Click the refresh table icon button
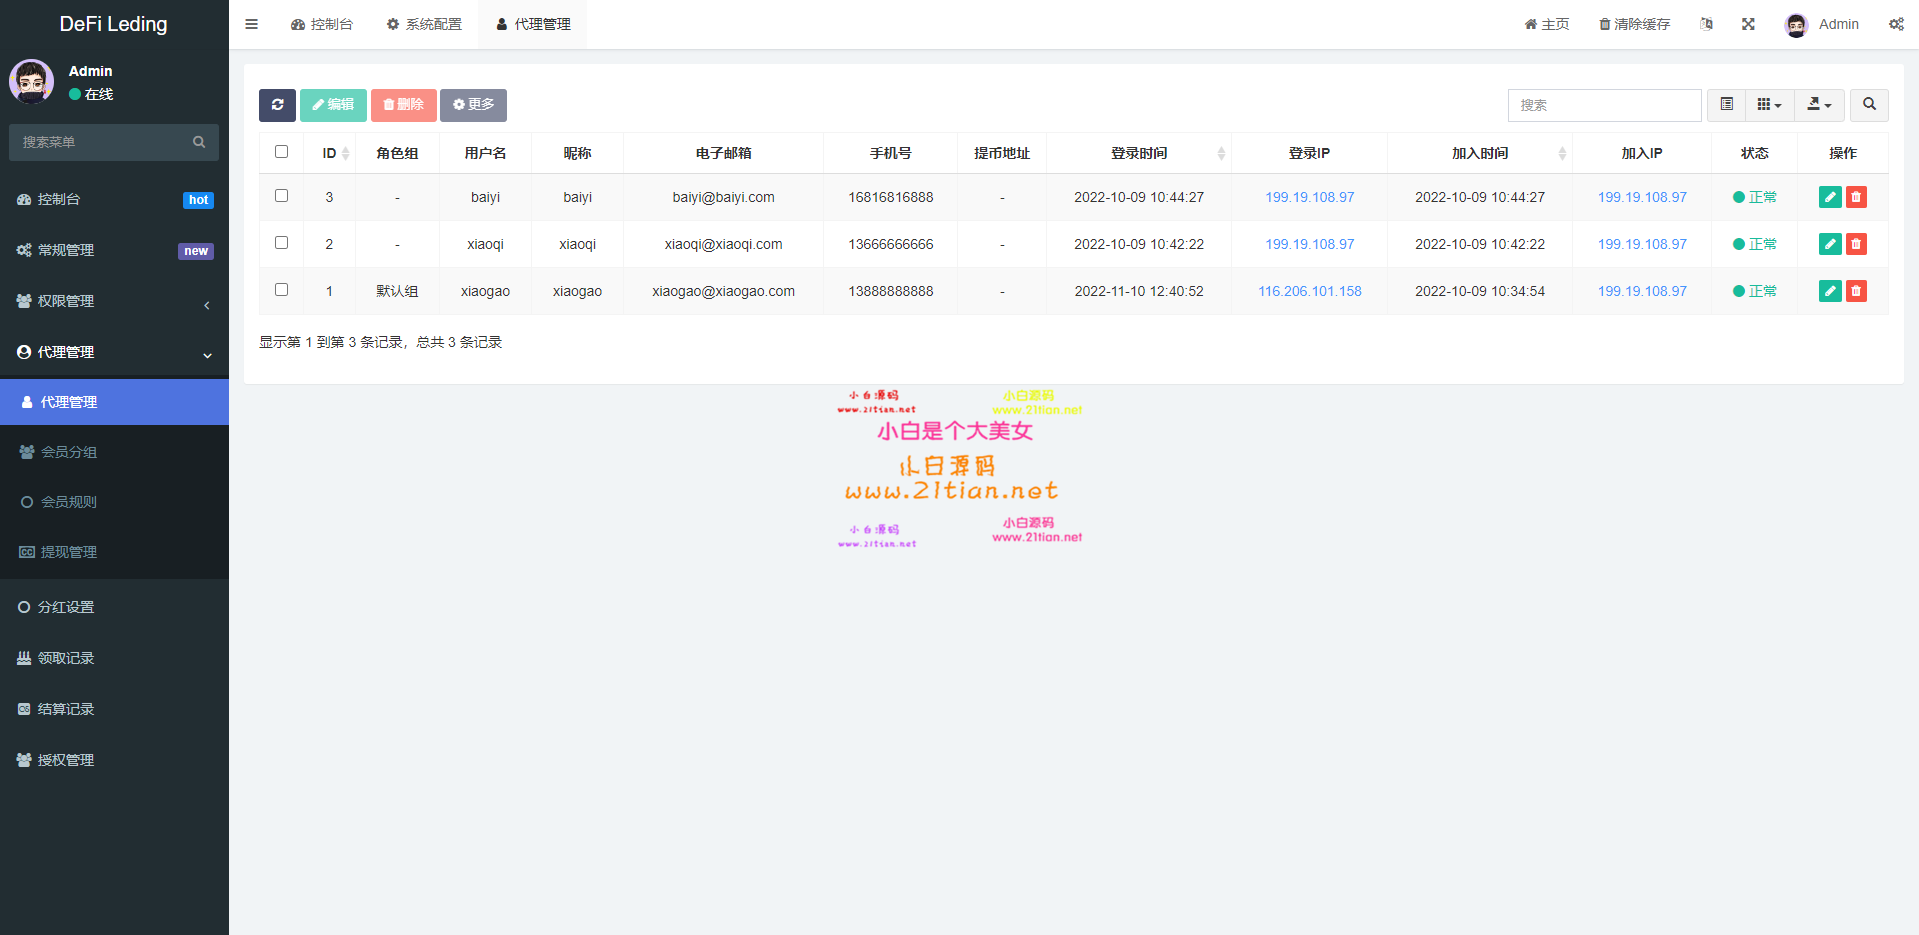This screenshot has width=1919, height=935. click(x=277, y=105)
